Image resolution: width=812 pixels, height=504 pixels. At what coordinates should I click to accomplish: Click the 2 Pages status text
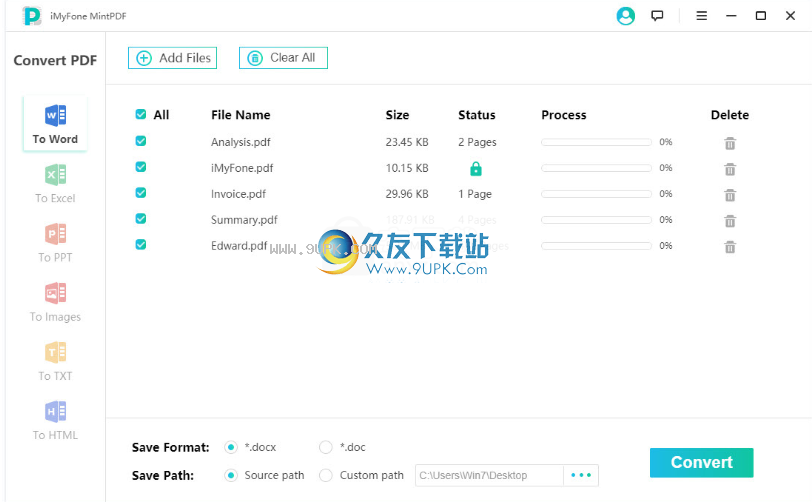[x=477, y=142]
